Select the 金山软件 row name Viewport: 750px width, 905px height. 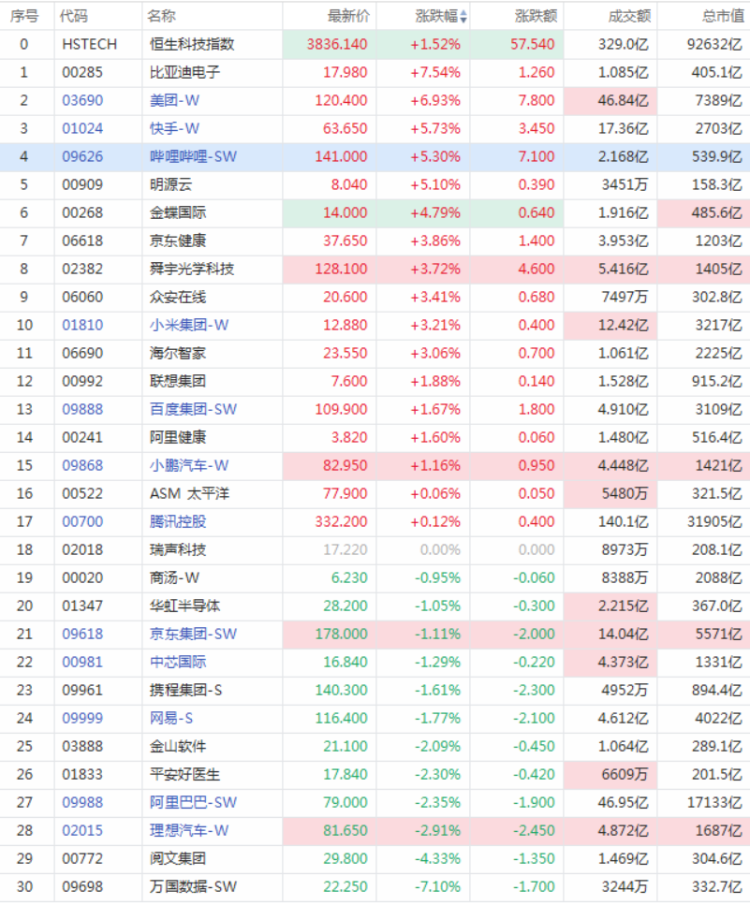pos(178,747)
